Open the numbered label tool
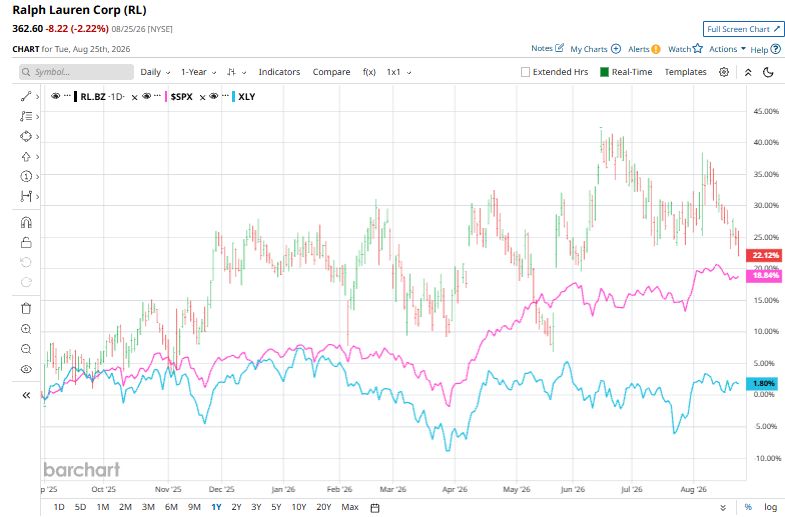The image size is (785, 517). (26, 176)
